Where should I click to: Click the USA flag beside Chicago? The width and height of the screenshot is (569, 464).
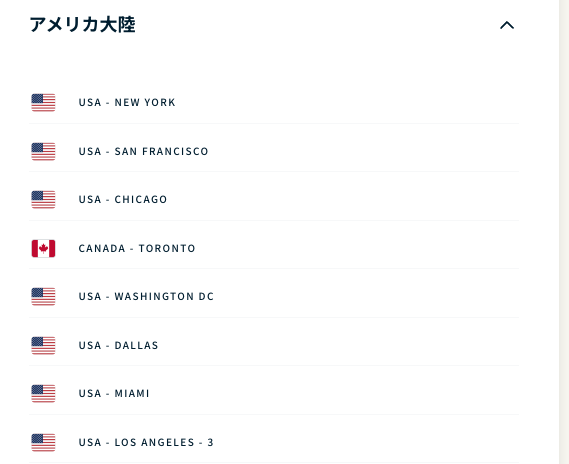(x=43, y=200)
